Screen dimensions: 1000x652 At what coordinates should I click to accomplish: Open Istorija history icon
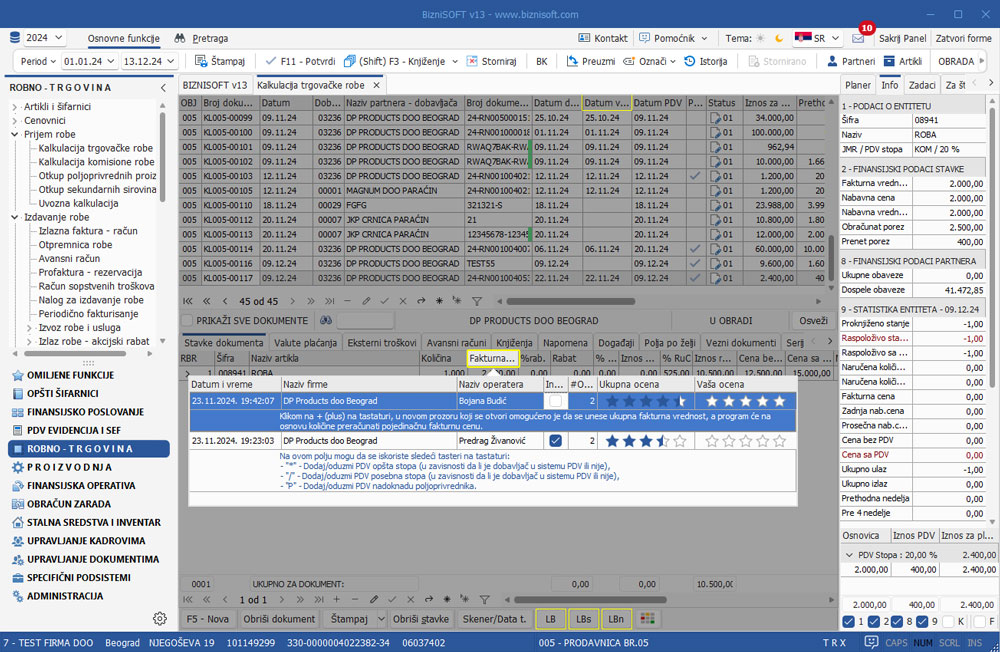click(x=690, y=61)
